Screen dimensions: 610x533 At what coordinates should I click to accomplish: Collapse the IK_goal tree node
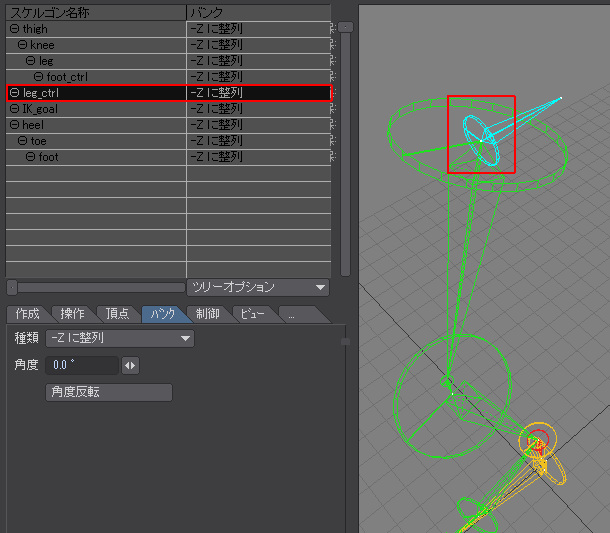(x=14, y=109)
